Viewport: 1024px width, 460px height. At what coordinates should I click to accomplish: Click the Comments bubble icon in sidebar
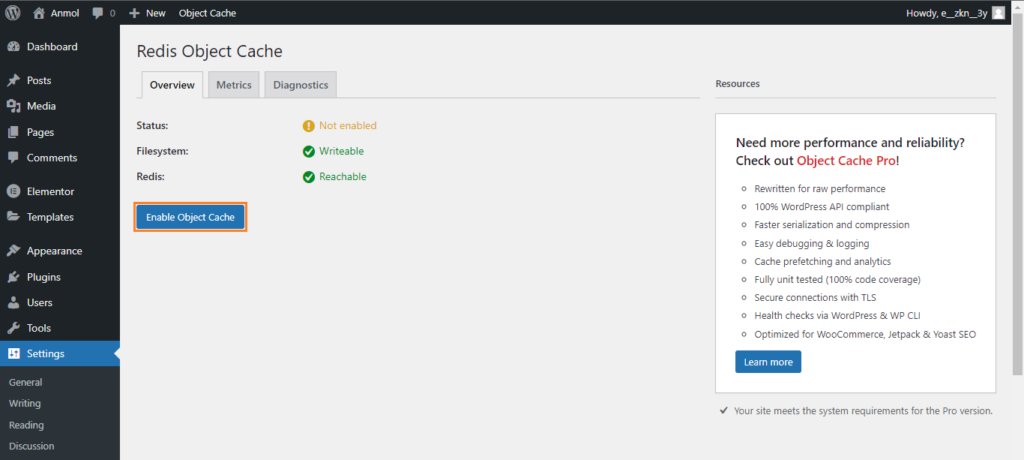13,158
